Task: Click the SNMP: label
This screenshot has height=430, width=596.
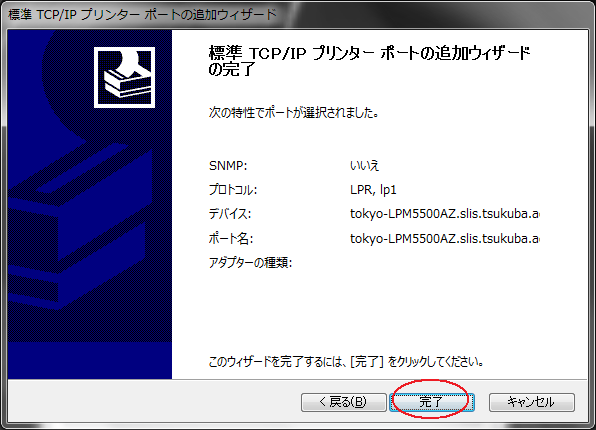Action: [228, 166]
